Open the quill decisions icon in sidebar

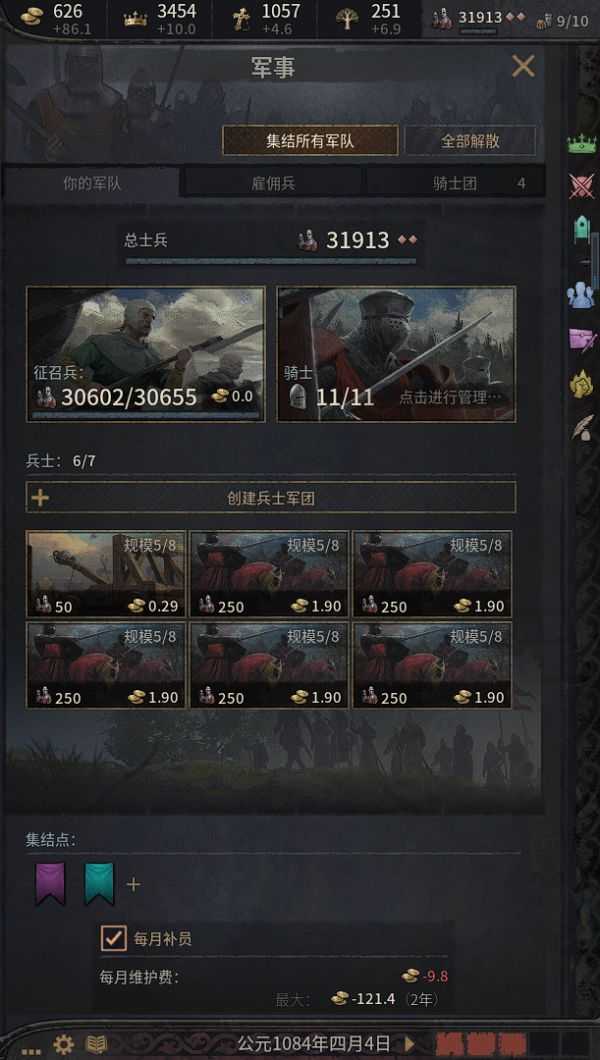pos(581,427)
